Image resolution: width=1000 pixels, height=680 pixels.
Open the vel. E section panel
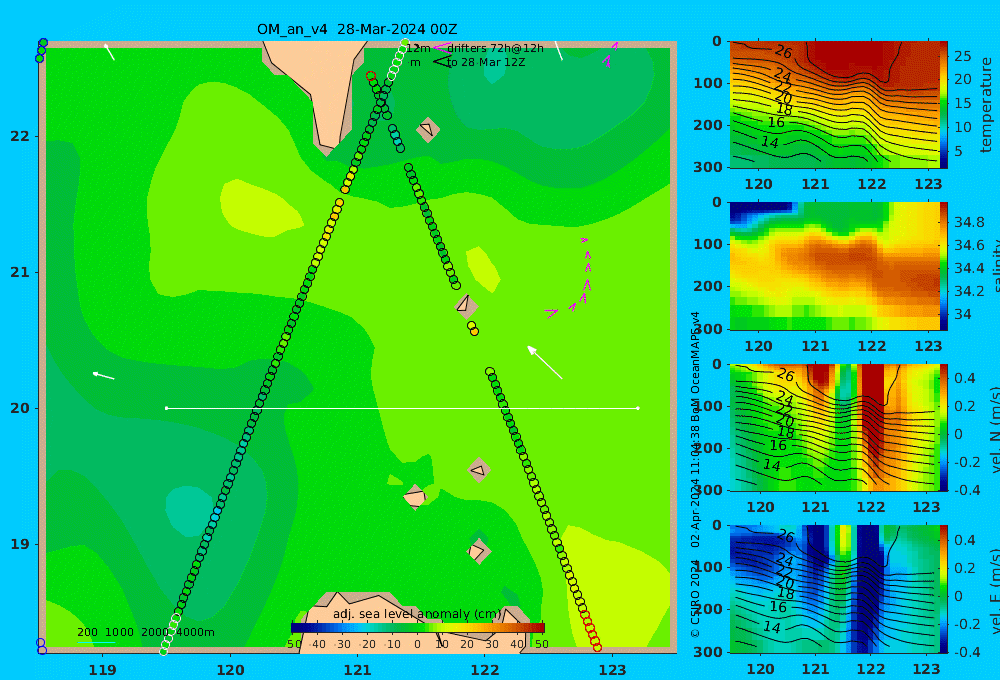pyautogui.click(x=834, y=589)
